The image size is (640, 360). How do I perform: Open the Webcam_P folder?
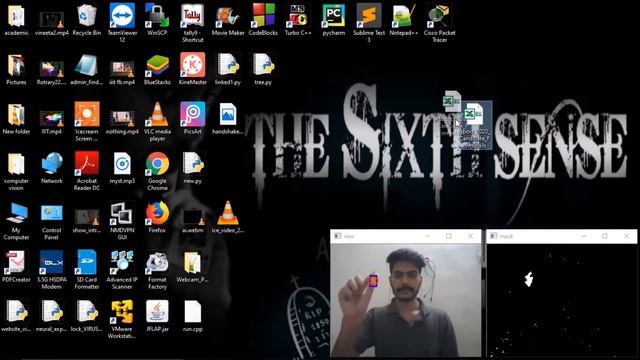tap(193, 267)
